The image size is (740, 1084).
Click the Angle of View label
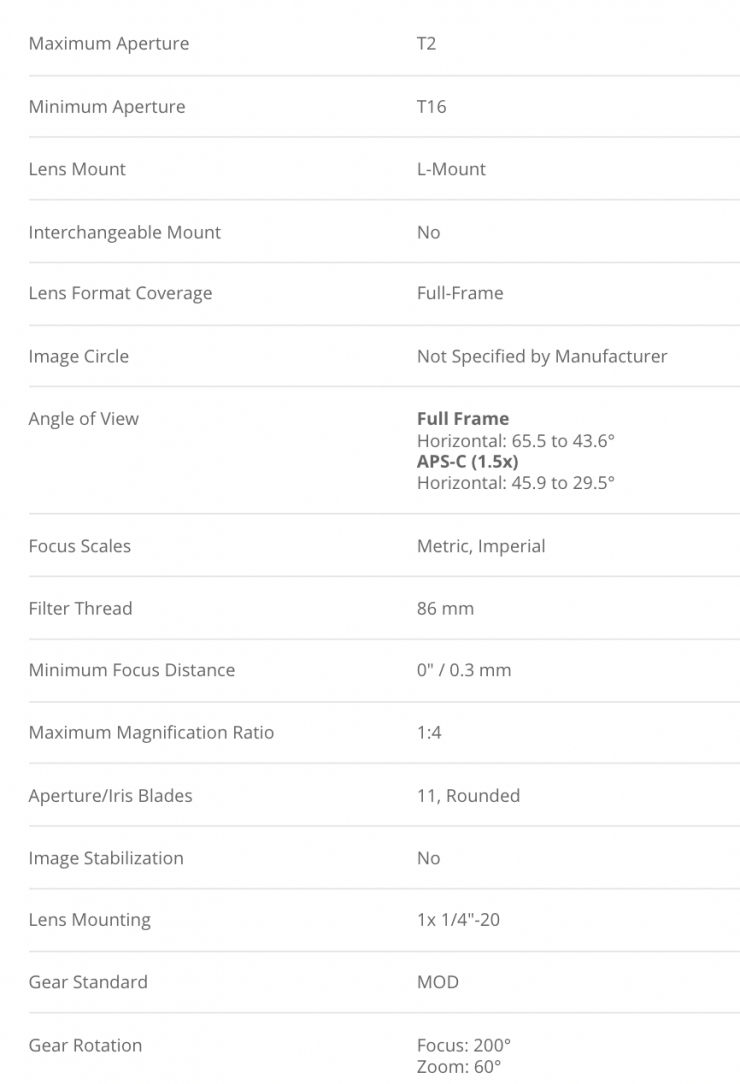(83, 419)
